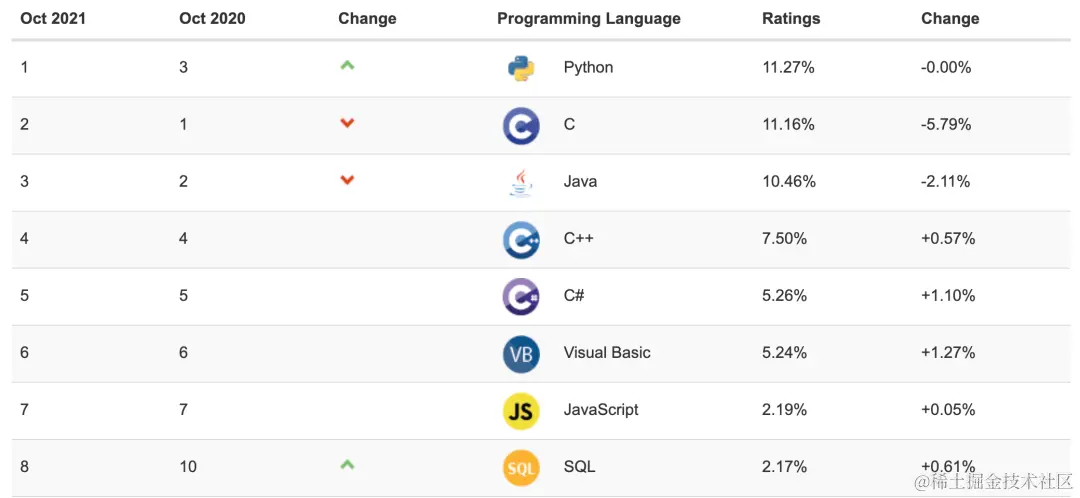
Task: Click red down arrow in Java row
Action: (x=347, y=180)
